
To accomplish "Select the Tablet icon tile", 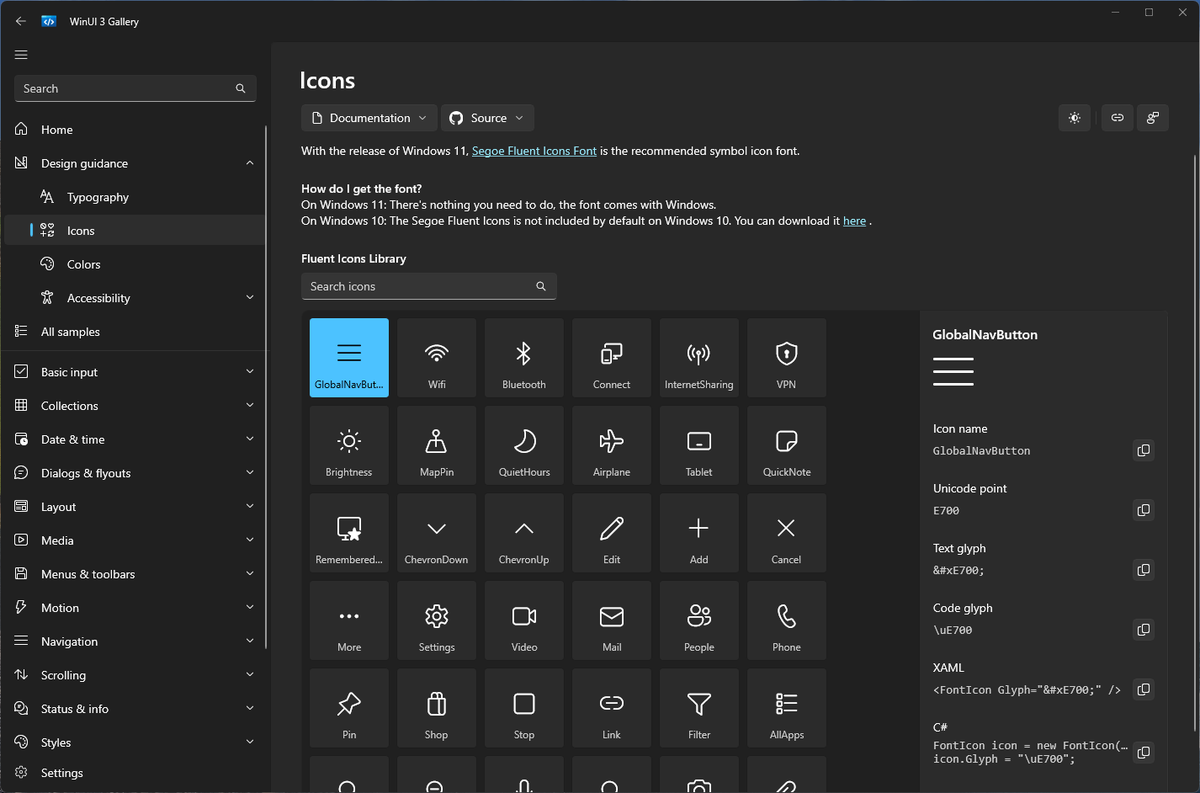I will 699,445.
